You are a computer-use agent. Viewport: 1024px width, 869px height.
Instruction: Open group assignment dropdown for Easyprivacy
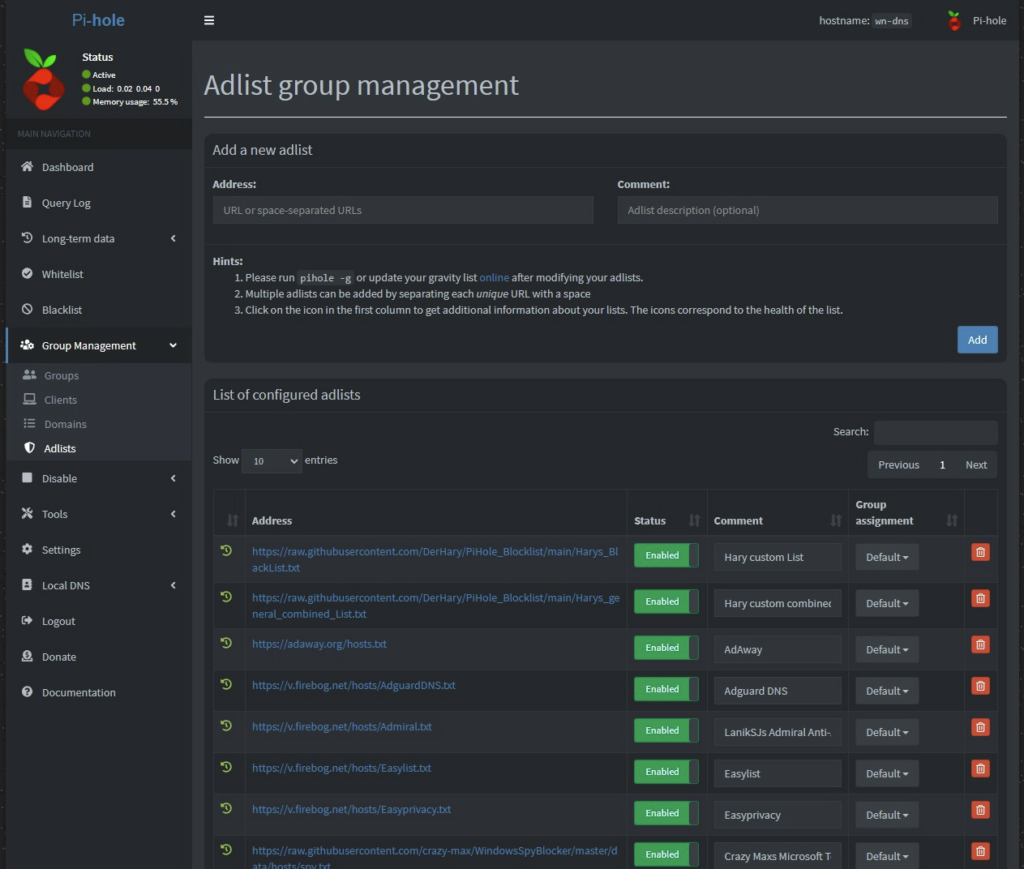pos(887,815)
